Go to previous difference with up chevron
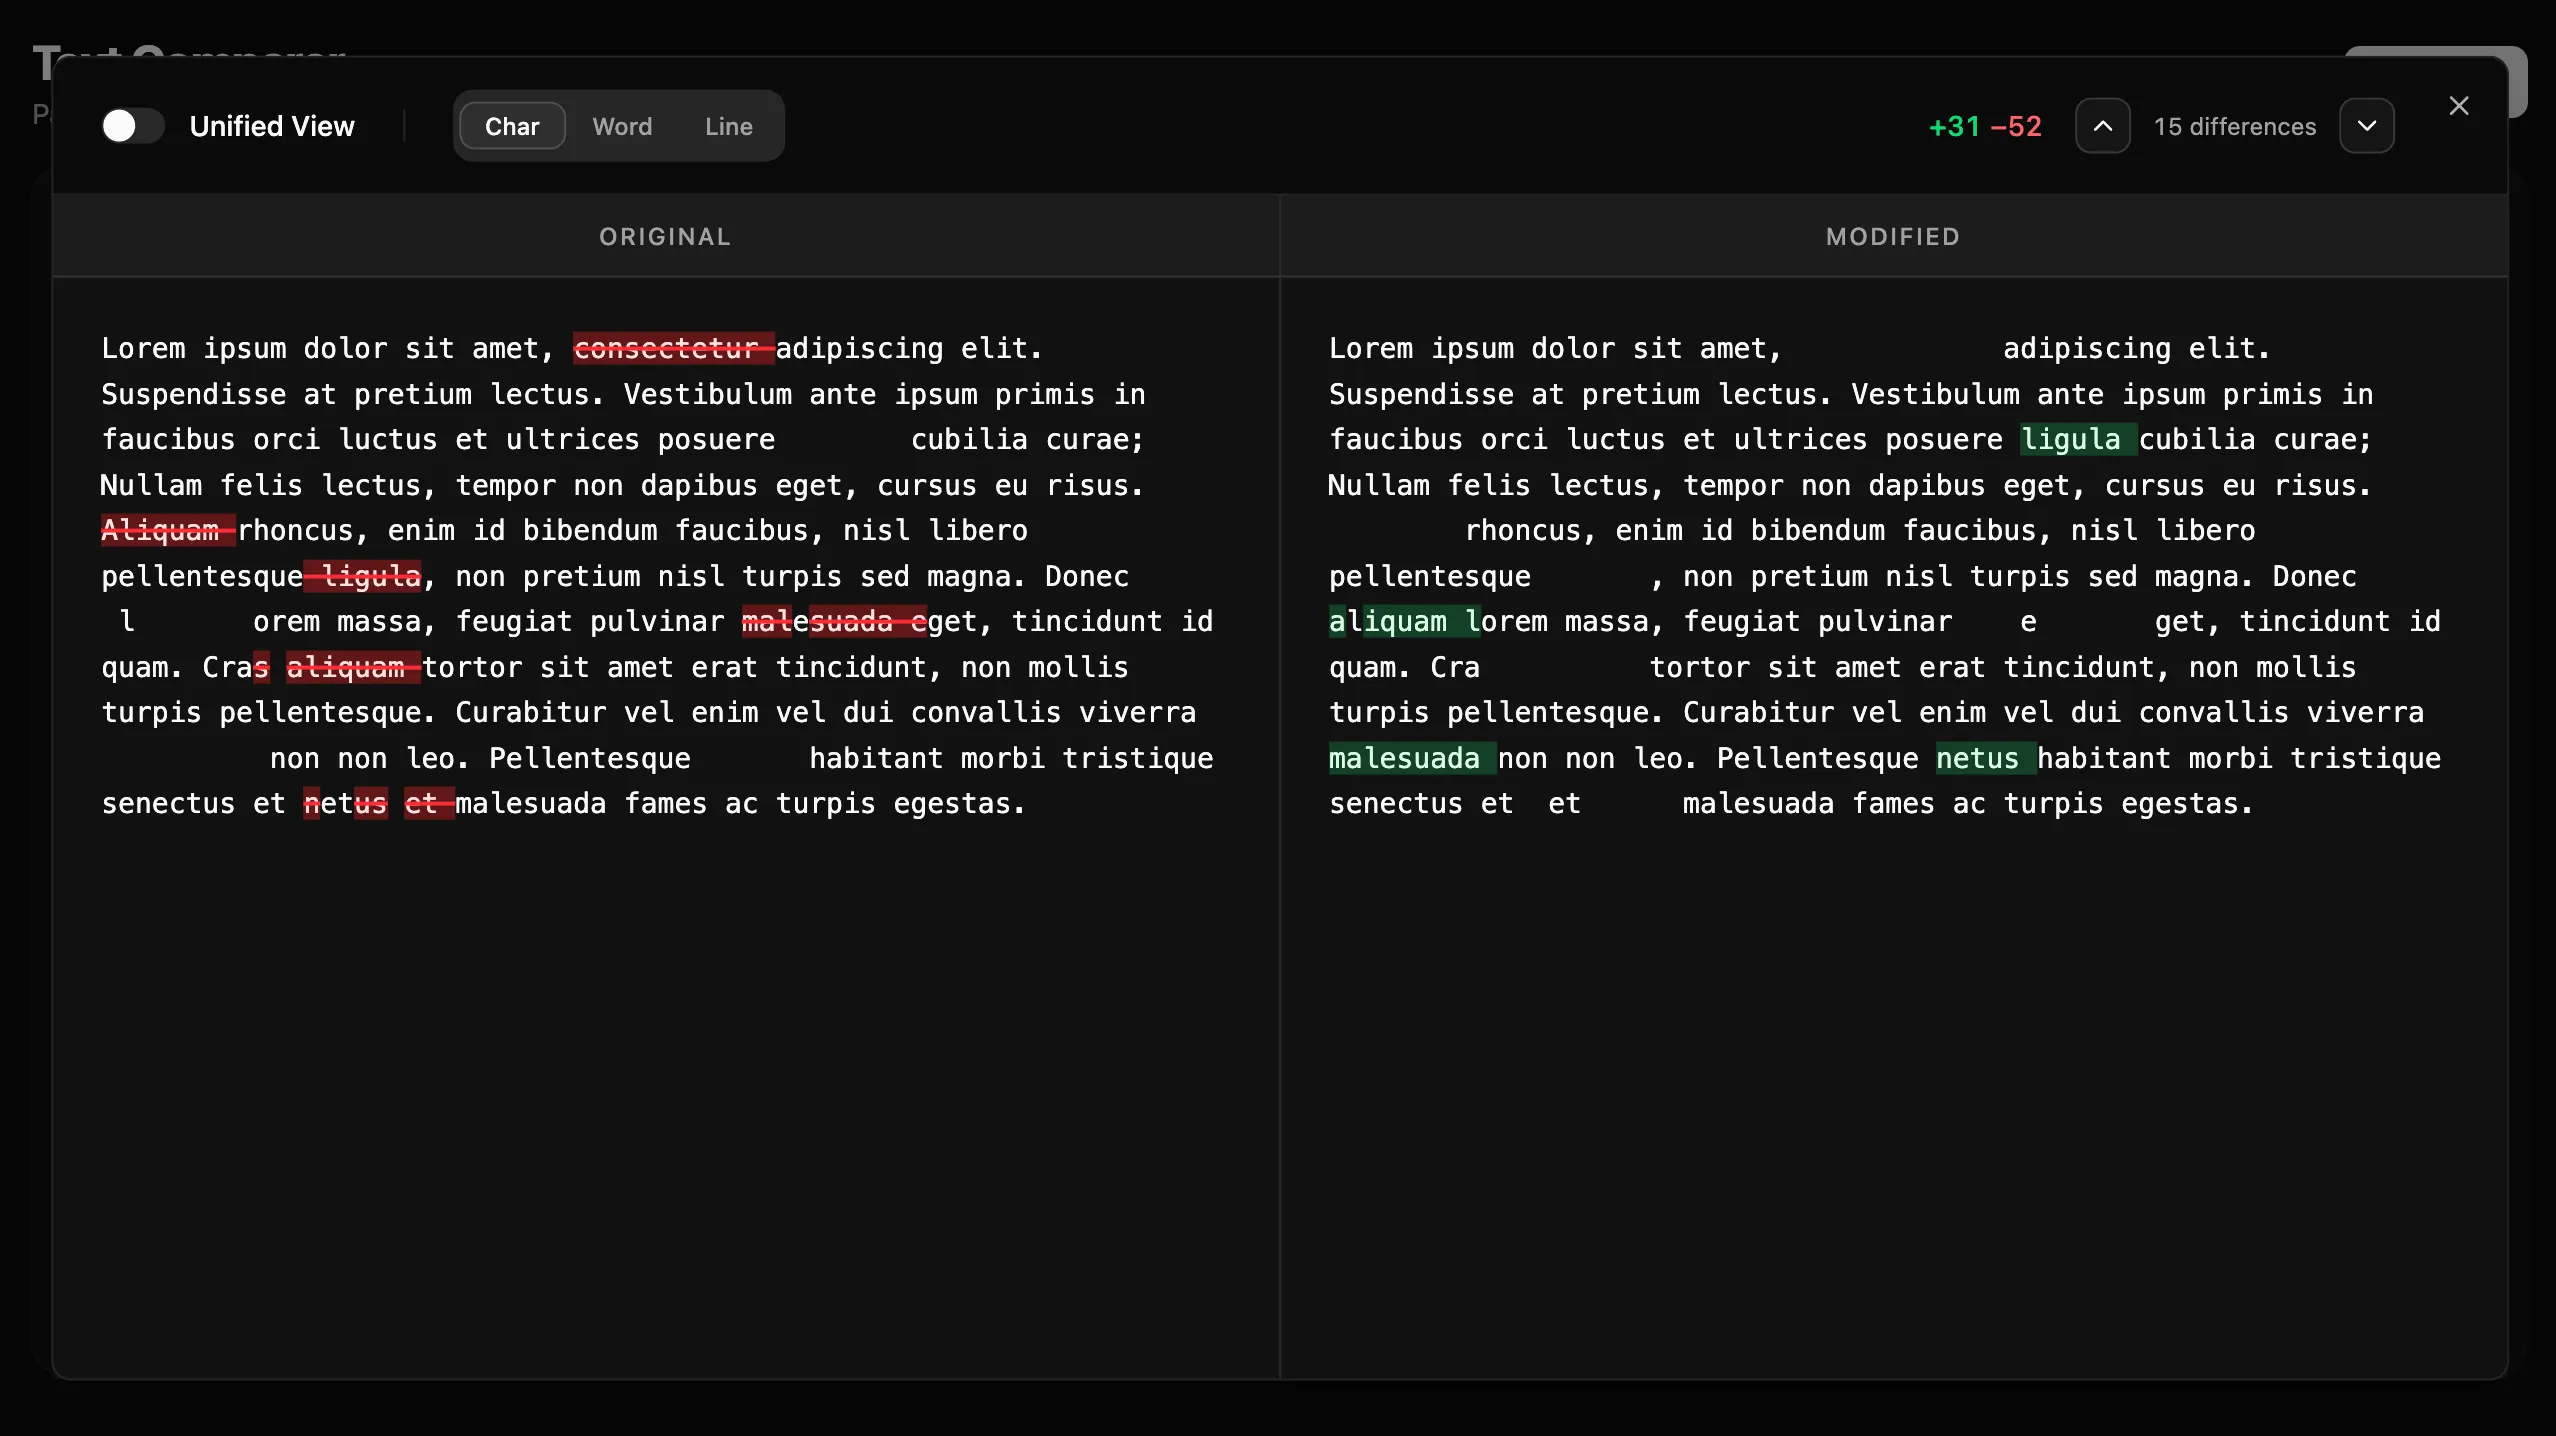This screenshot has height=1436, width=2556. [2103, 126]
